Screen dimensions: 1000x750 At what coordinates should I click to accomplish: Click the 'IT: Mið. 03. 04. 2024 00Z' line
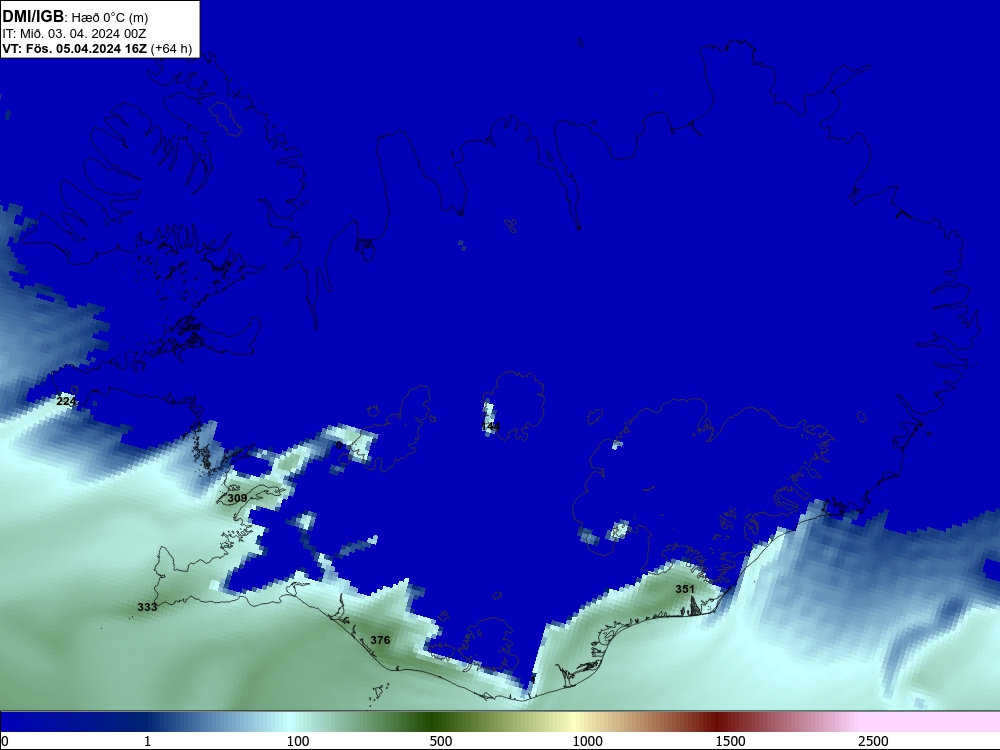(74, 34)
